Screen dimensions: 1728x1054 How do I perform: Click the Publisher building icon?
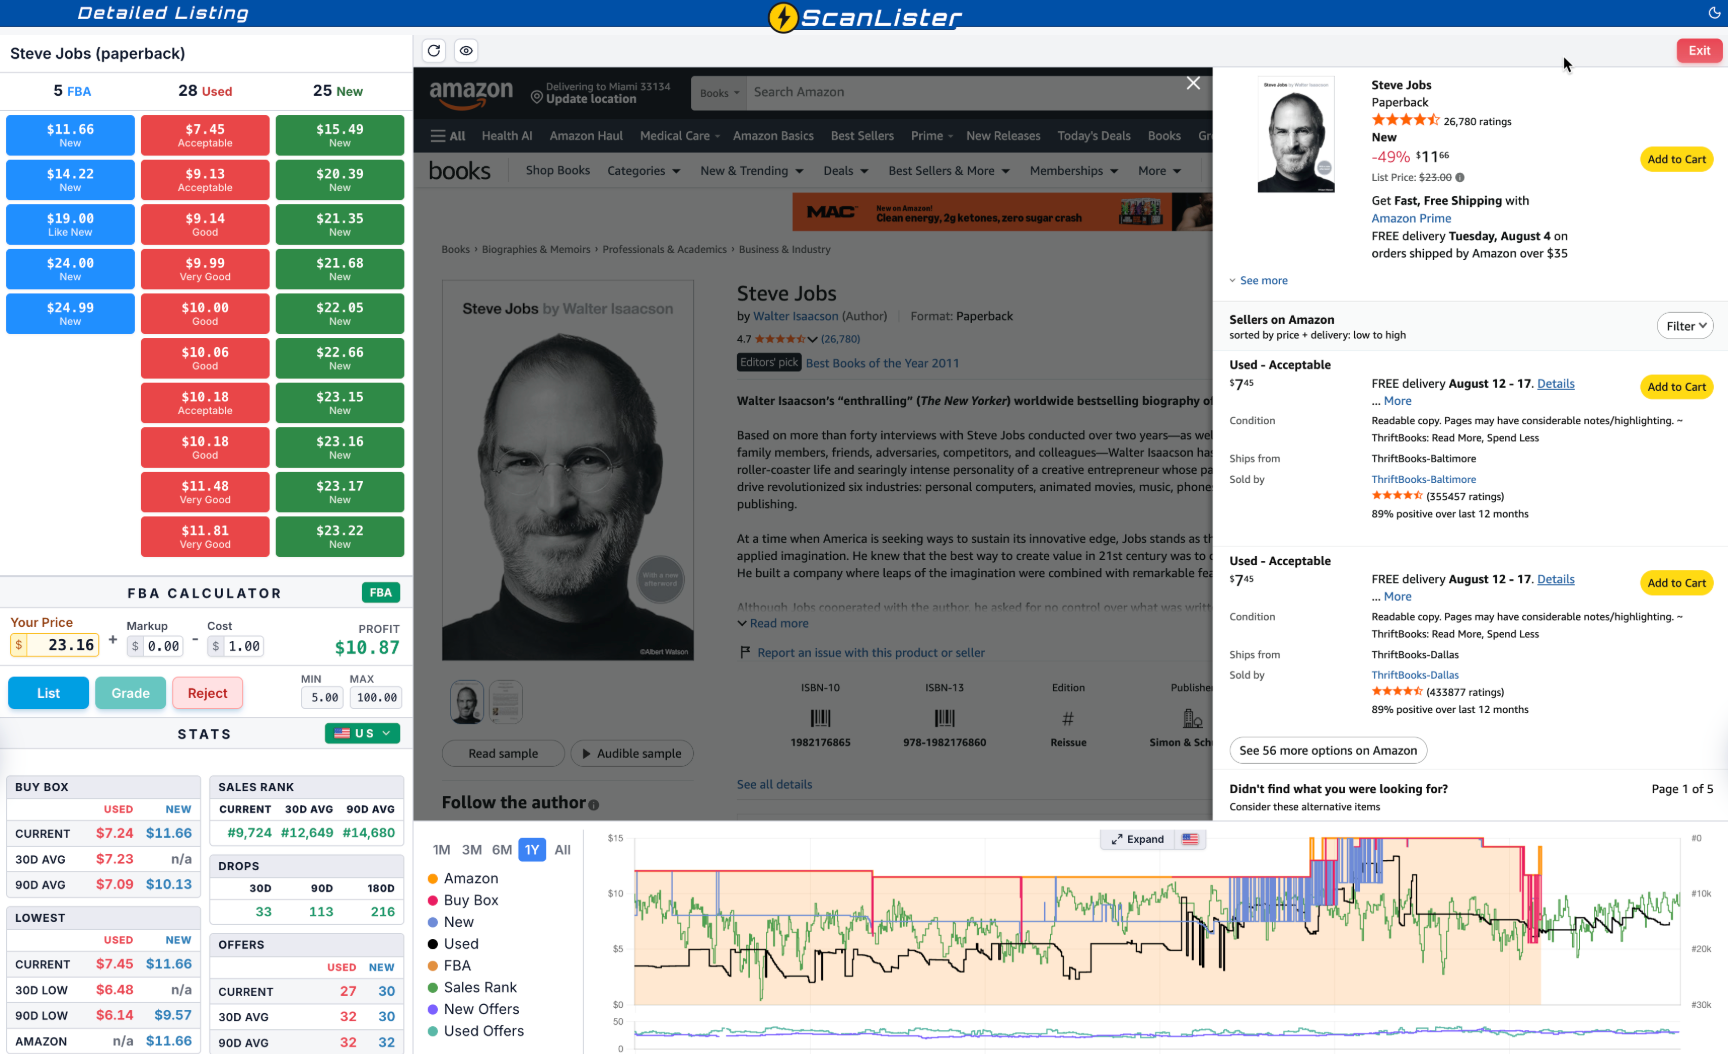coord(1192,718)
